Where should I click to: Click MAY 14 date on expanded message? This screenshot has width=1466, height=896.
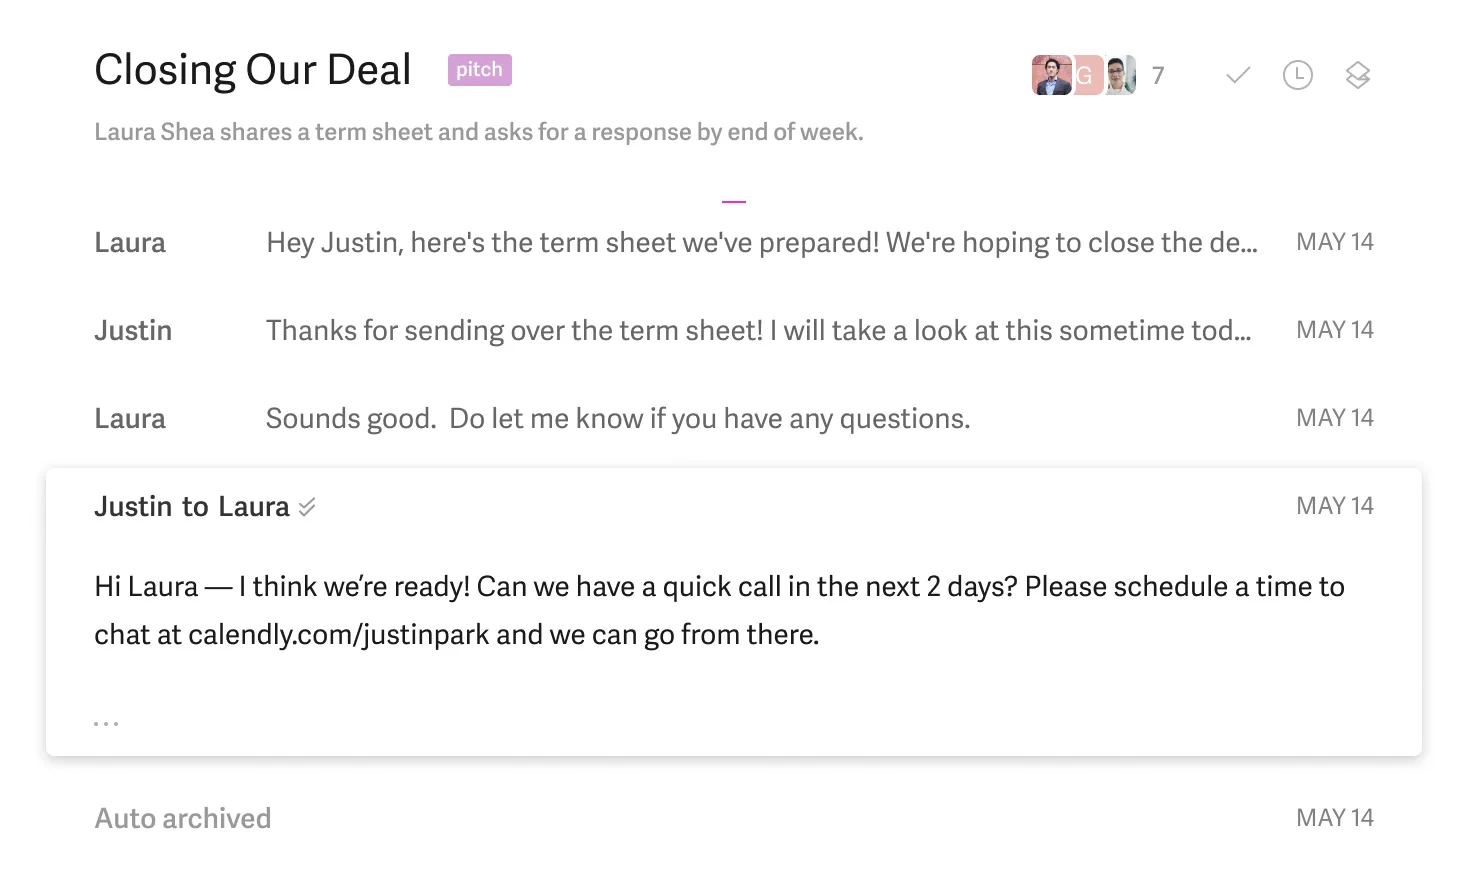(x=1335, y=506)
